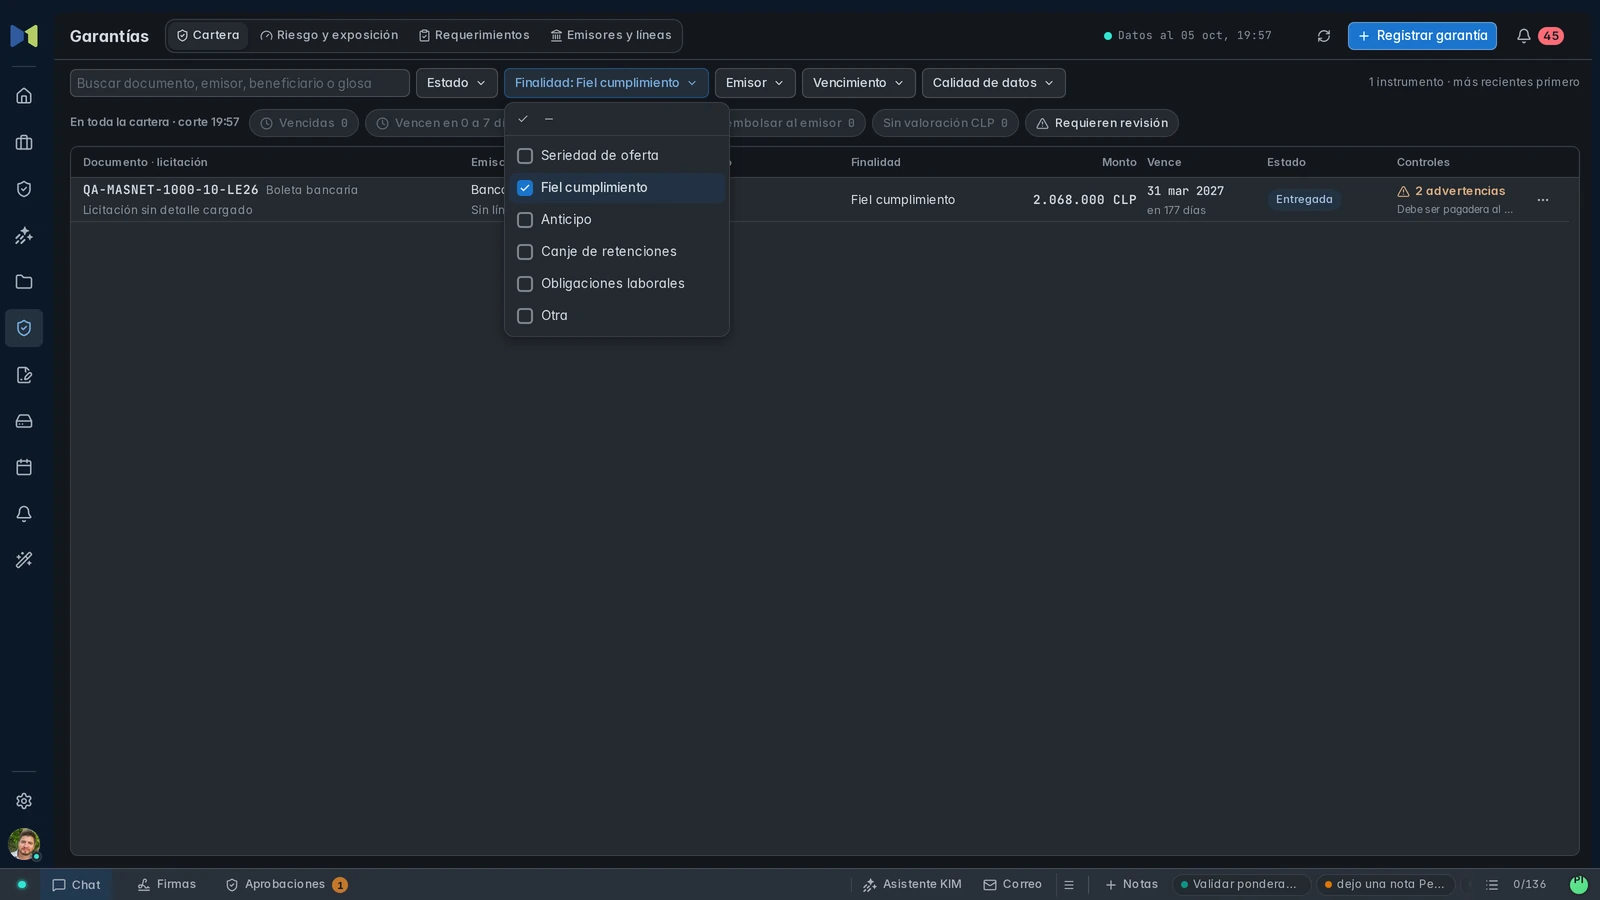Image resolution: width=1600 pixels, height=900 pixels.
Task: Open Chat in bottom bar
Action: point(76,885)
